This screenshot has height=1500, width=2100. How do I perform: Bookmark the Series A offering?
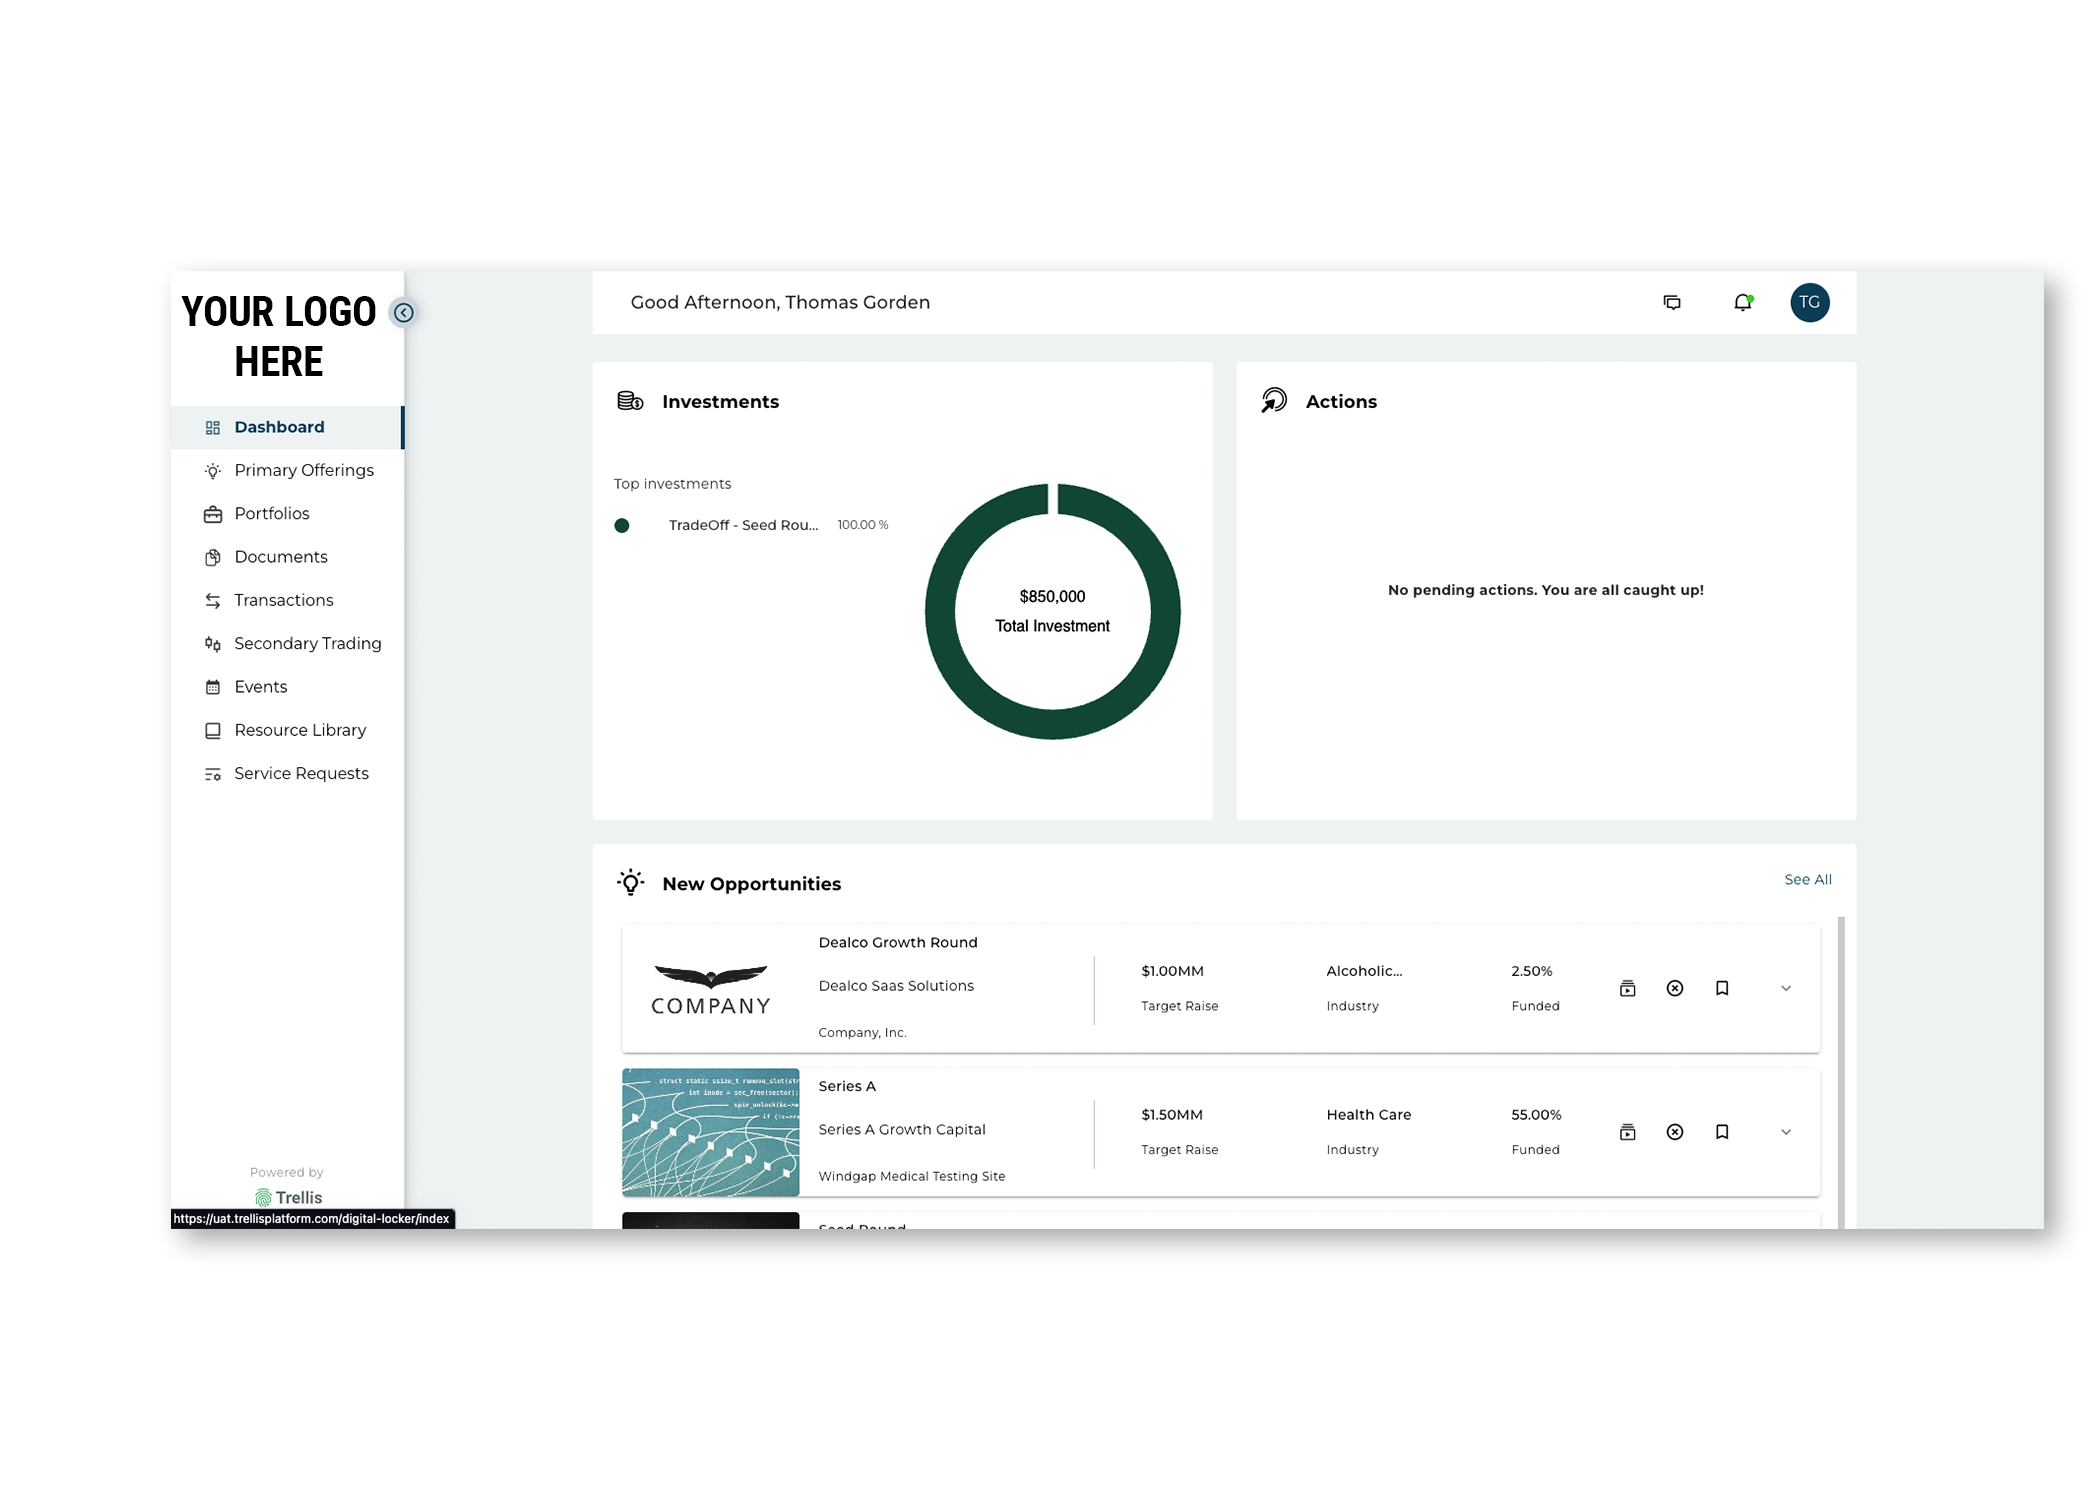coord(1722,1132)
